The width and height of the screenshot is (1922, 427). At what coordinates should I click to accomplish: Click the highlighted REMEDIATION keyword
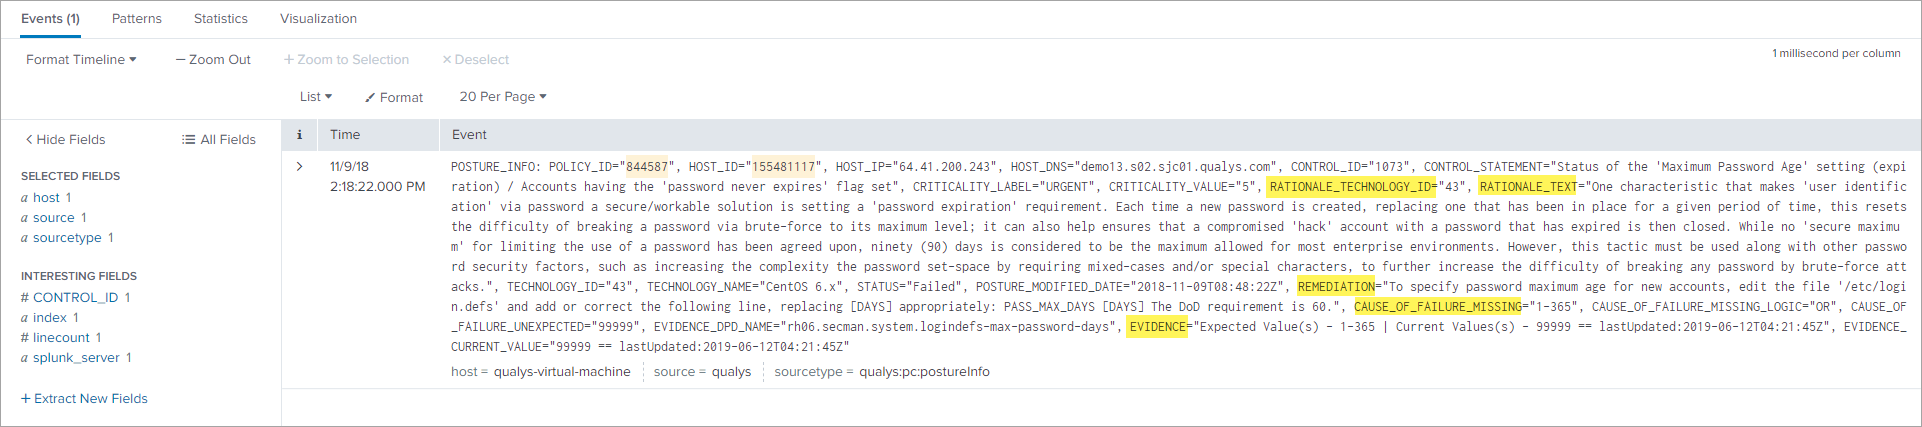[x=1336, y=287]
